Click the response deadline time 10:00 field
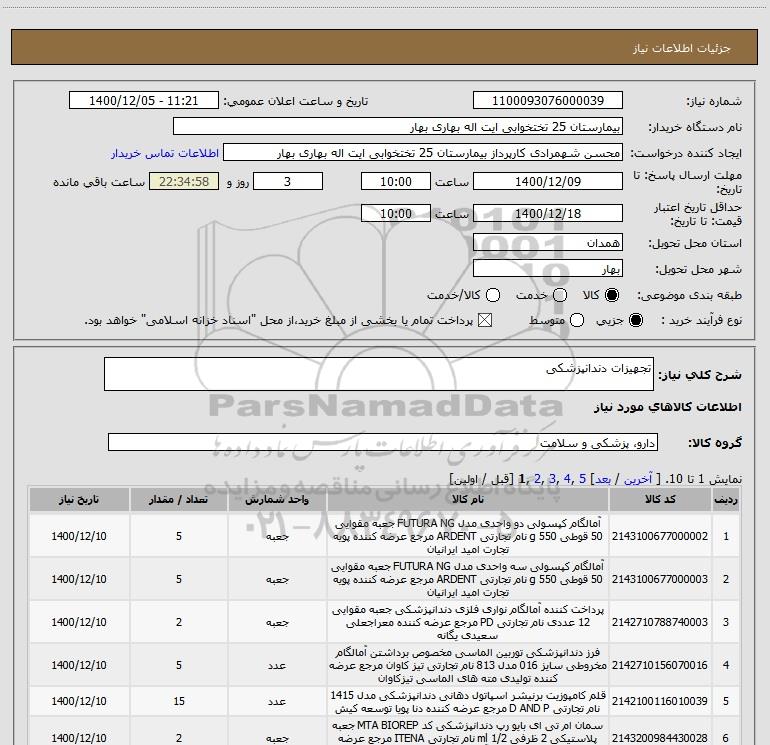770x745 pixels. click(396, 182)
